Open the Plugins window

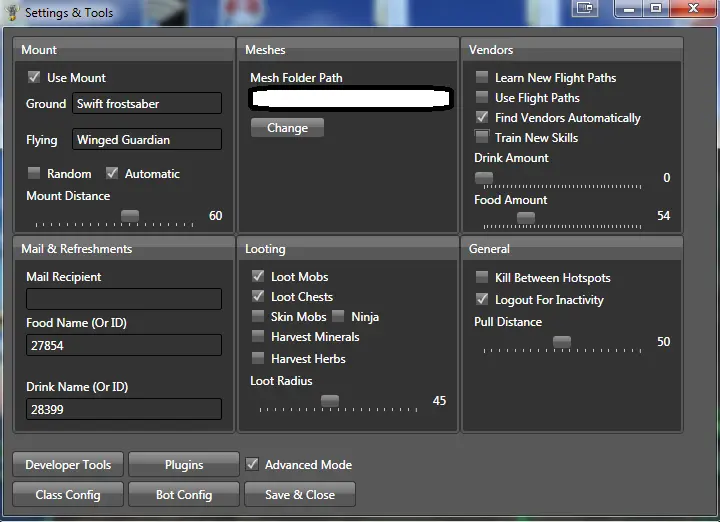coord(184,465)
